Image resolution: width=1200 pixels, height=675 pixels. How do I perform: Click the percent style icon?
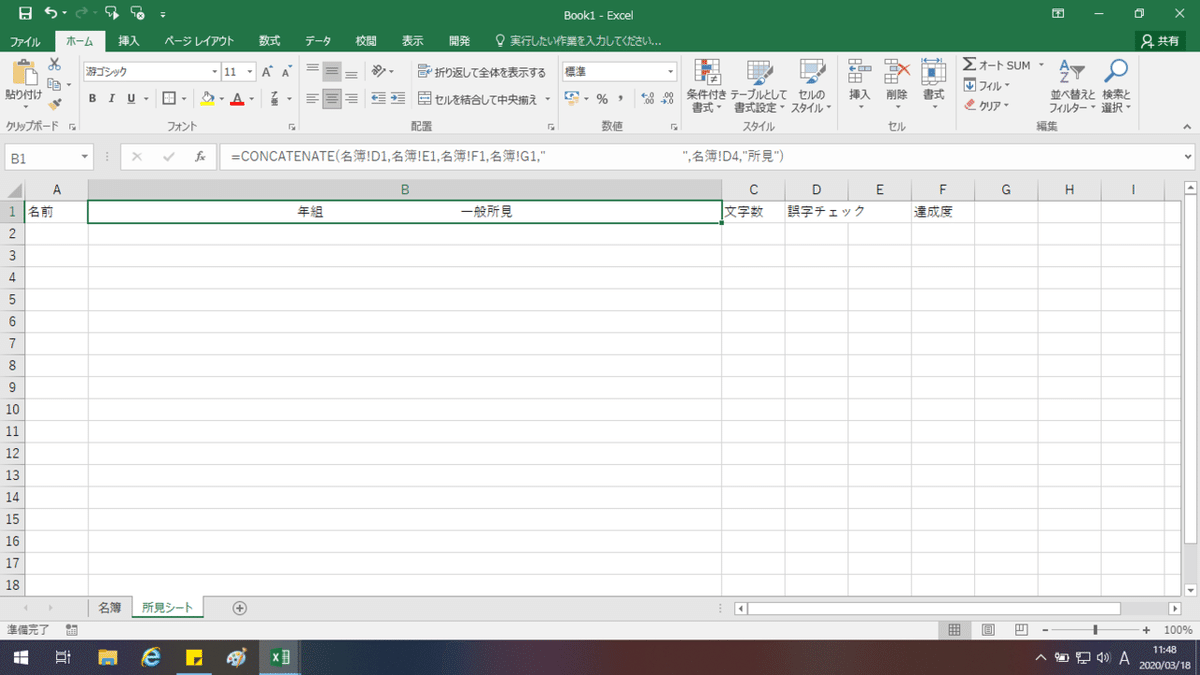coord(602,99)
